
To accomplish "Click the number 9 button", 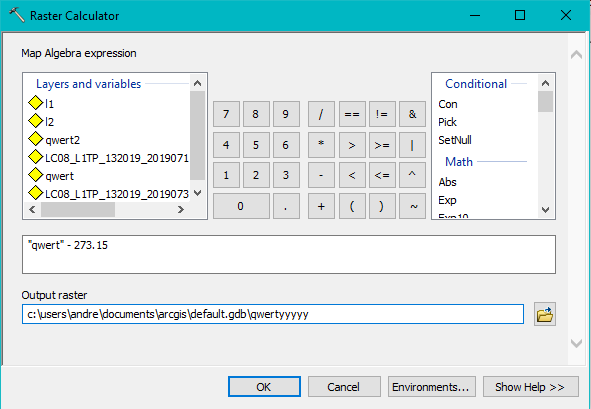I will [x=286, y=114].
